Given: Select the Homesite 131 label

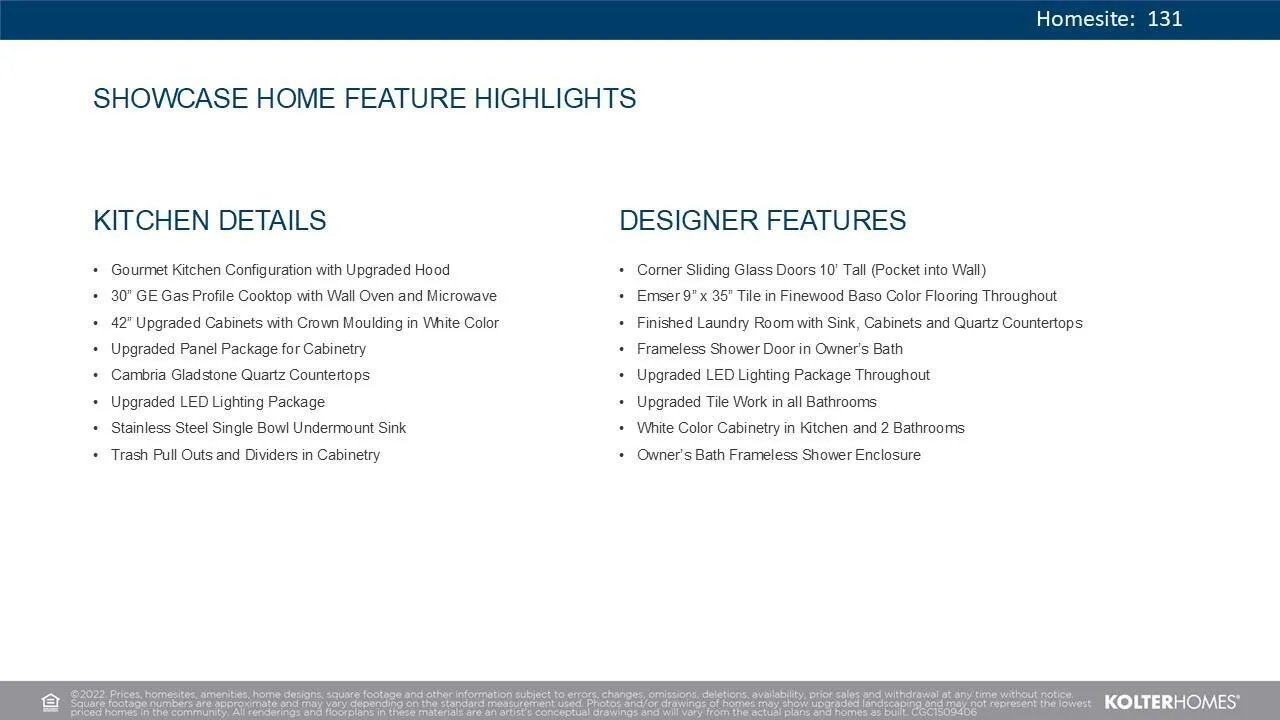Looking at the screenshot, I should tap(1108, 19).
